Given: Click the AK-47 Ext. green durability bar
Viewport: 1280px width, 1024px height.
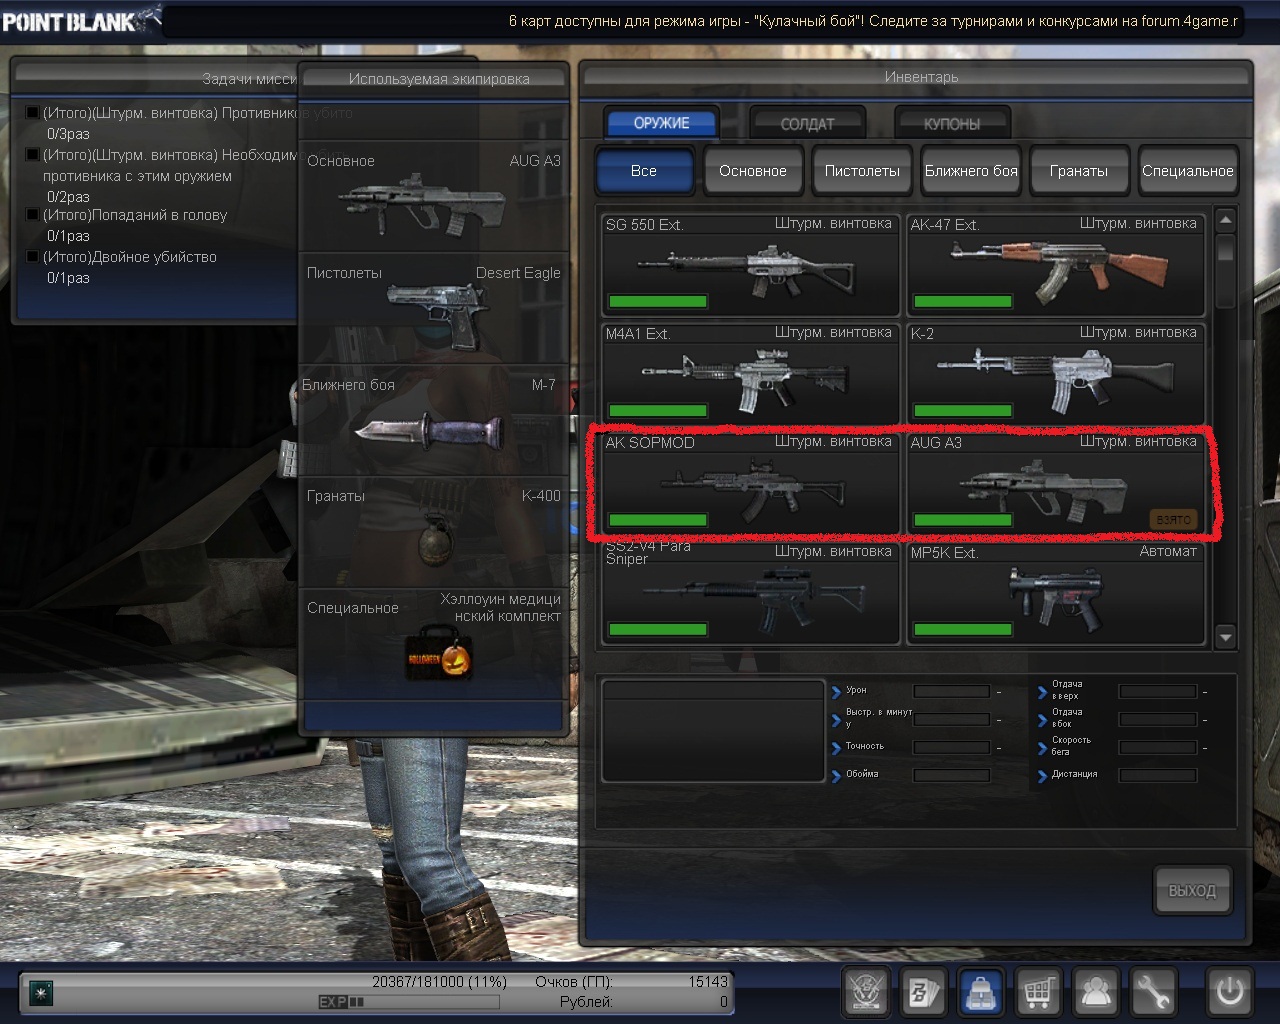Looking at the screenshot, I should click(x=963, y=301).
